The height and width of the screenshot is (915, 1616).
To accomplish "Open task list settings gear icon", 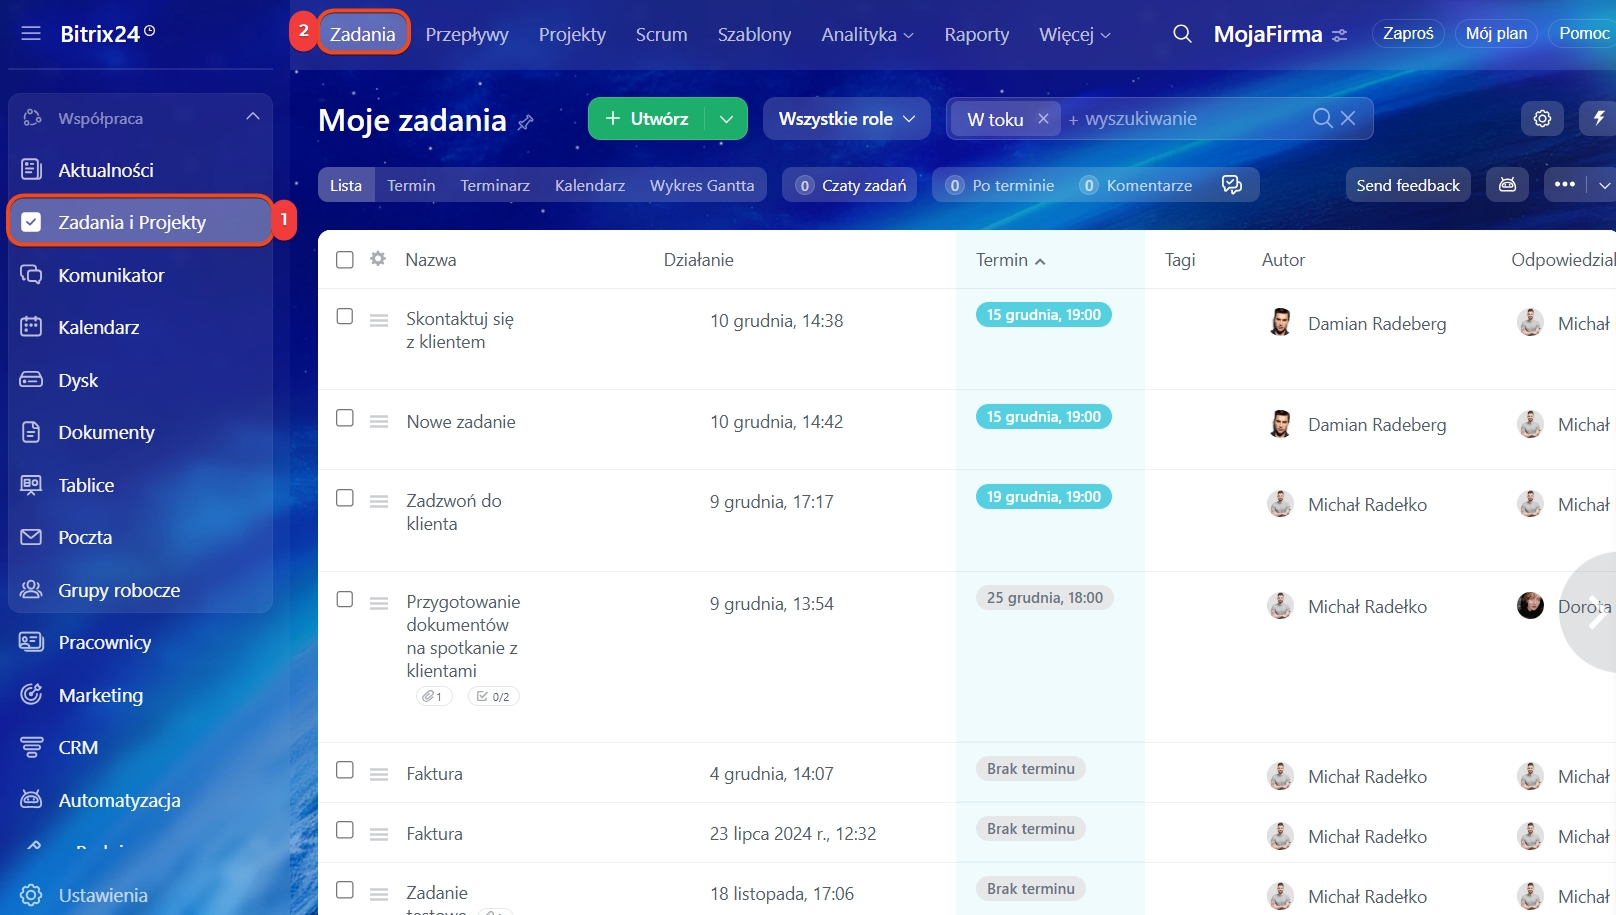I will pyautogui.click(x=1542, y=119).
